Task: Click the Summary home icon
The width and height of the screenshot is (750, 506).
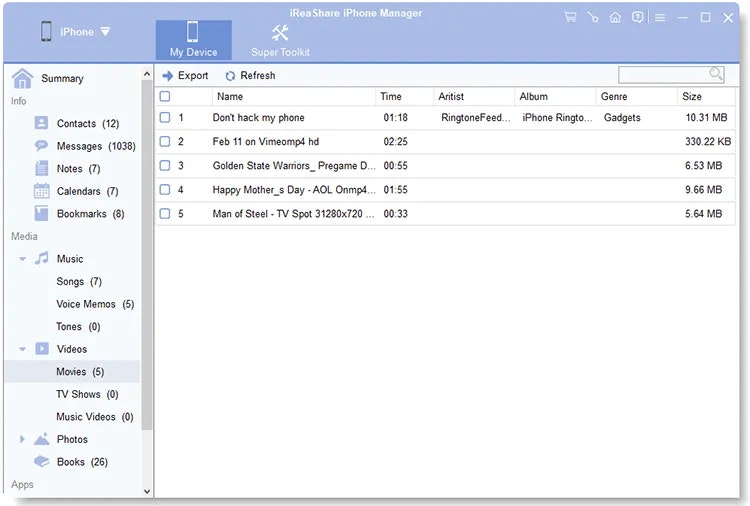Action: 22,78
